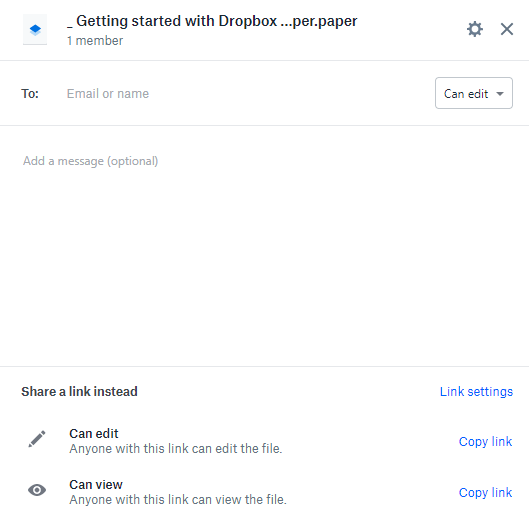Click the document title 'Getting started with Dropbox'
The width and height of the screenshot is (529, 523).
click(212, 21)
